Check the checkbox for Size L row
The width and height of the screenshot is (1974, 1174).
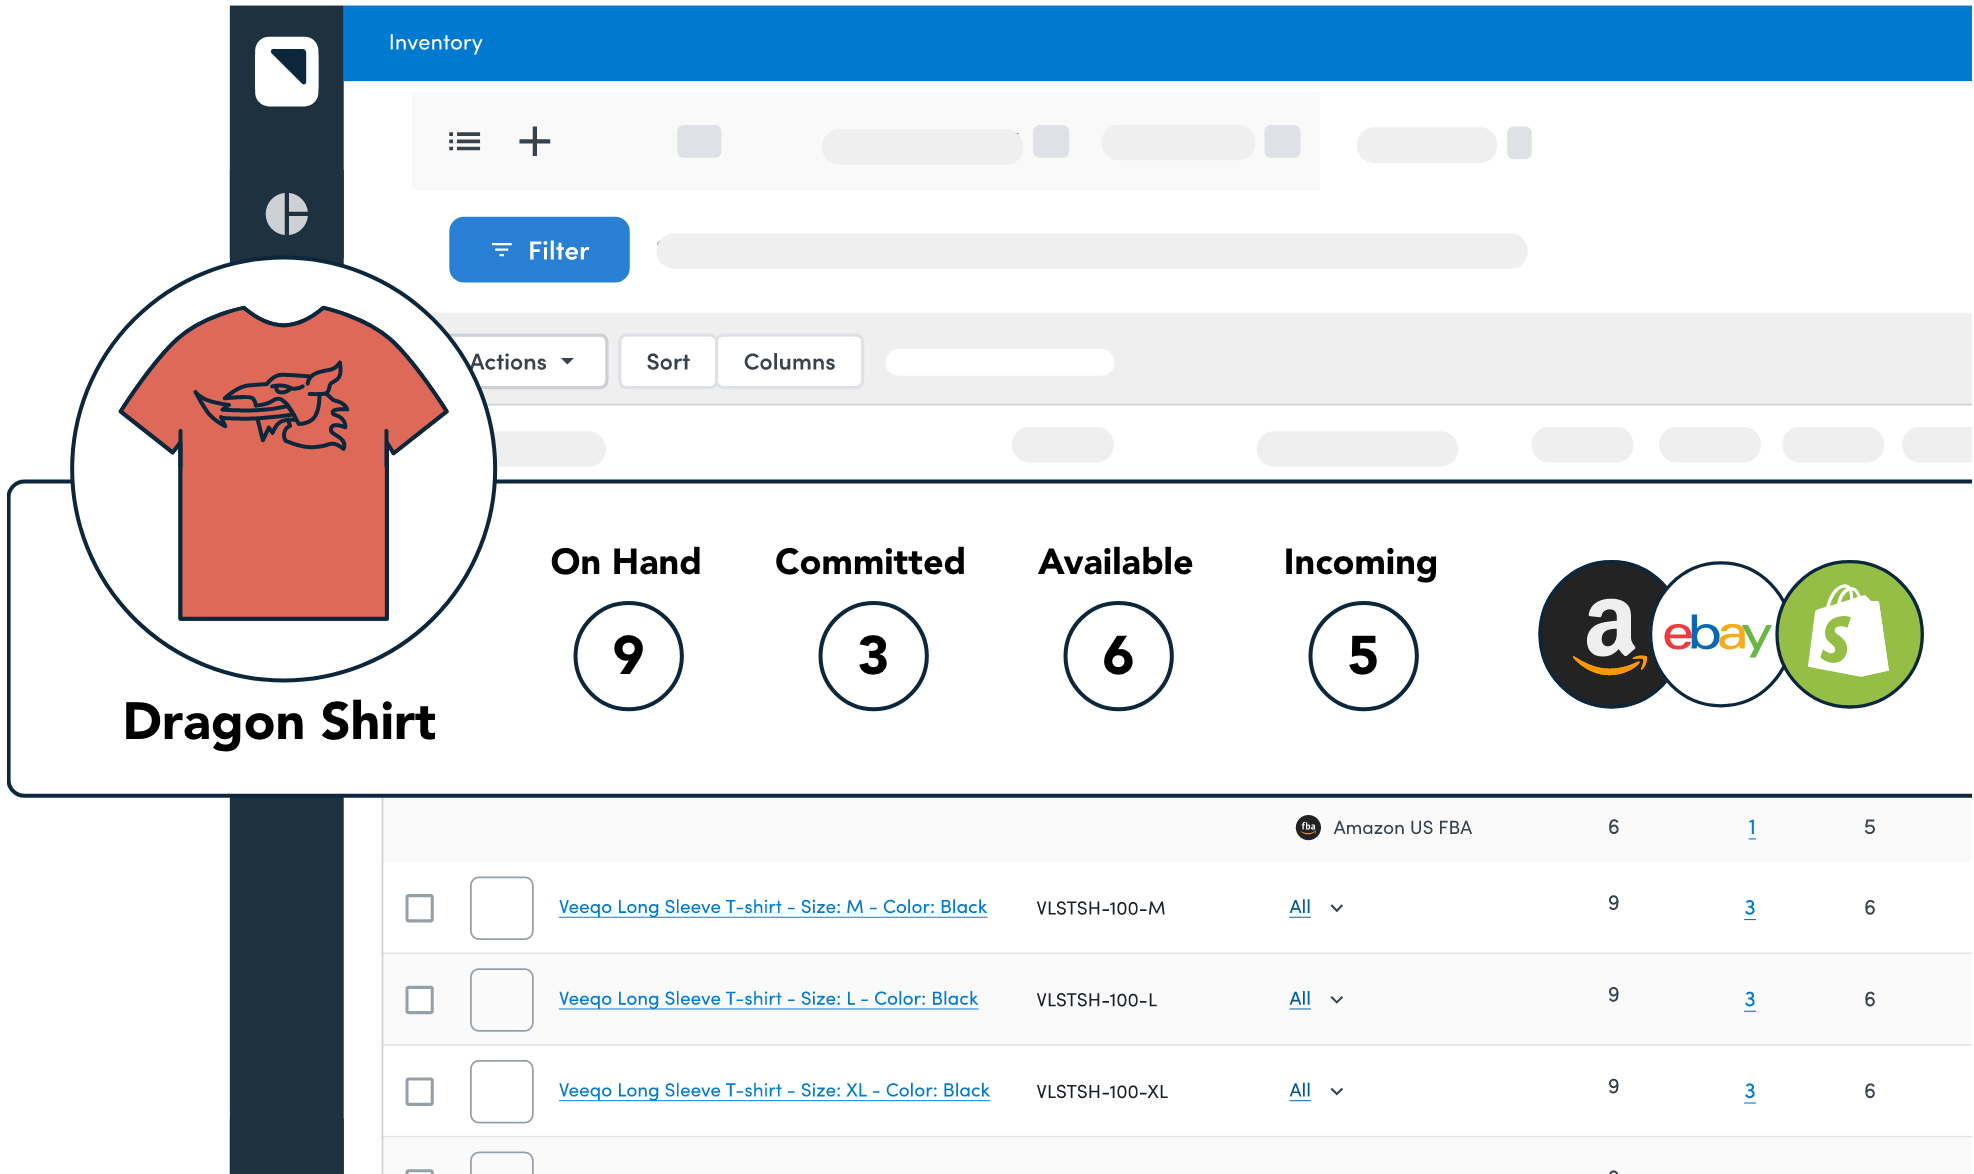(x=419, y=1000)
